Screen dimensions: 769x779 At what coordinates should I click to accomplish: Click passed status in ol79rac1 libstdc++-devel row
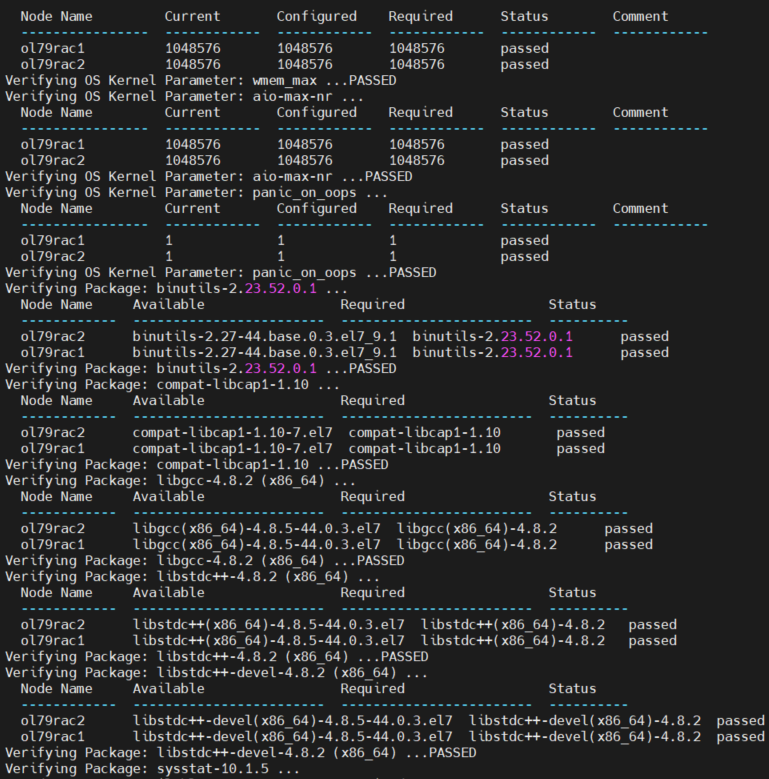click(740, 737)
